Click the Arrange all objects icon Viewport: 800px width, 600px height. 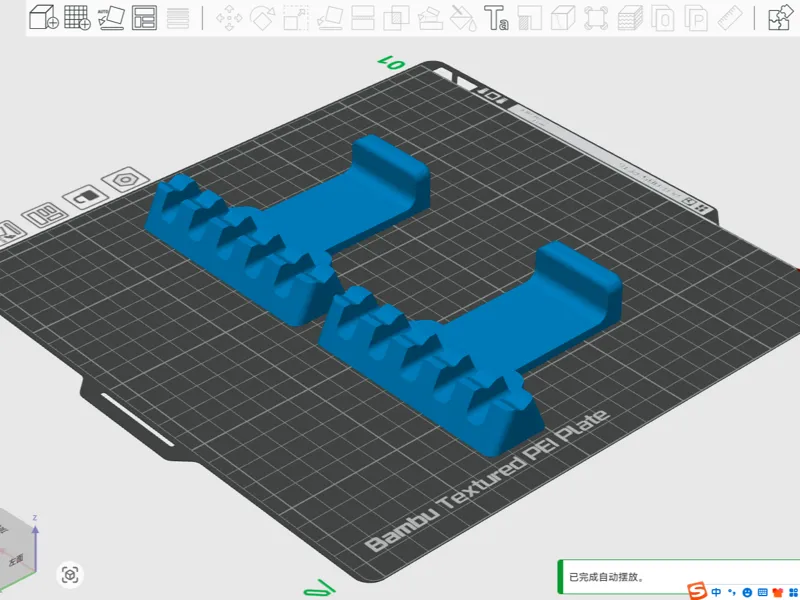pyautogui.click(x=144, y=17)
